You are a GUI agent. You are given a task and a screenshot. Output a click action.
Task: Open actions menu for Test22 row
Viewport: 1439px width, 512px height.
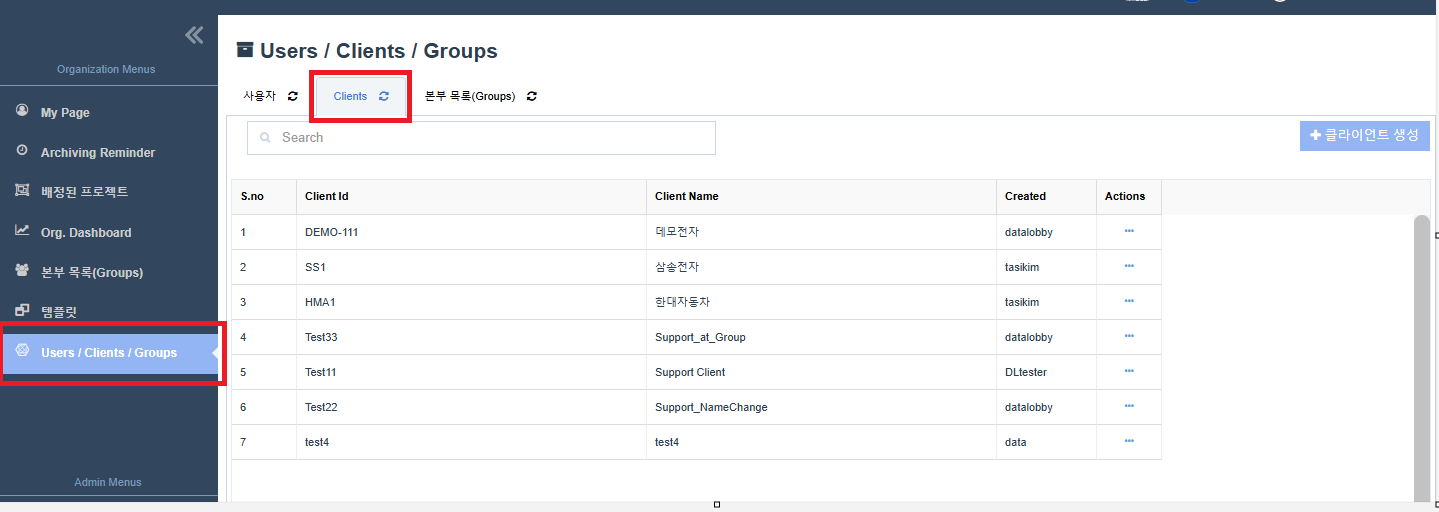click(x=1129, y=406)
